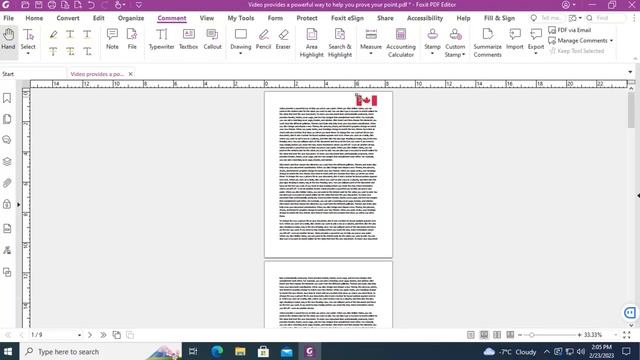Click the zoom out minus button
640x360 pixels.
520,335
